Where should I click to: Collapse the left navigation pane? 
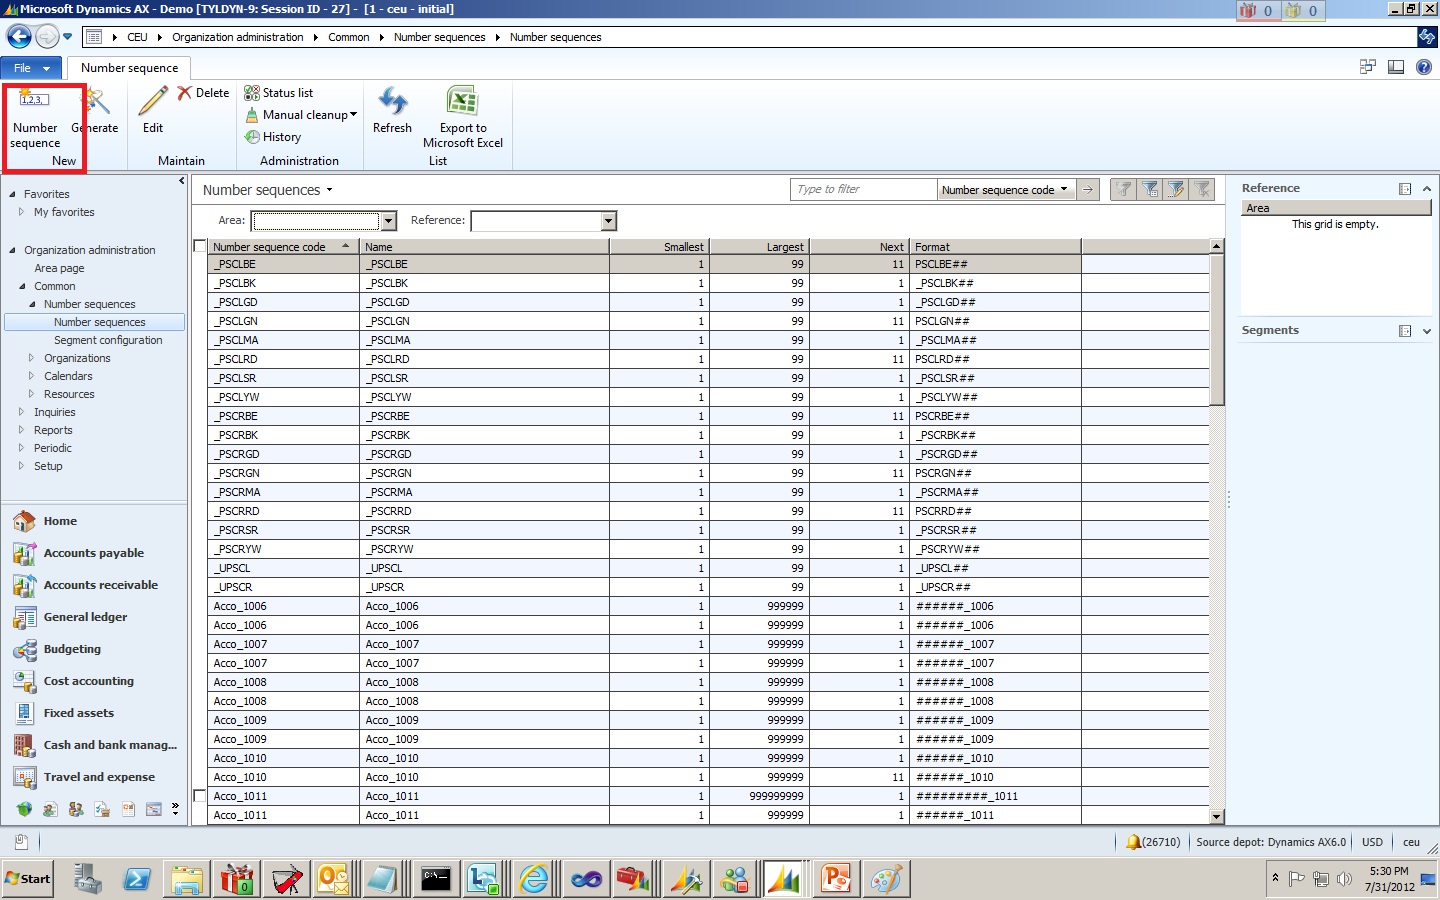click(x=181, y=182)
